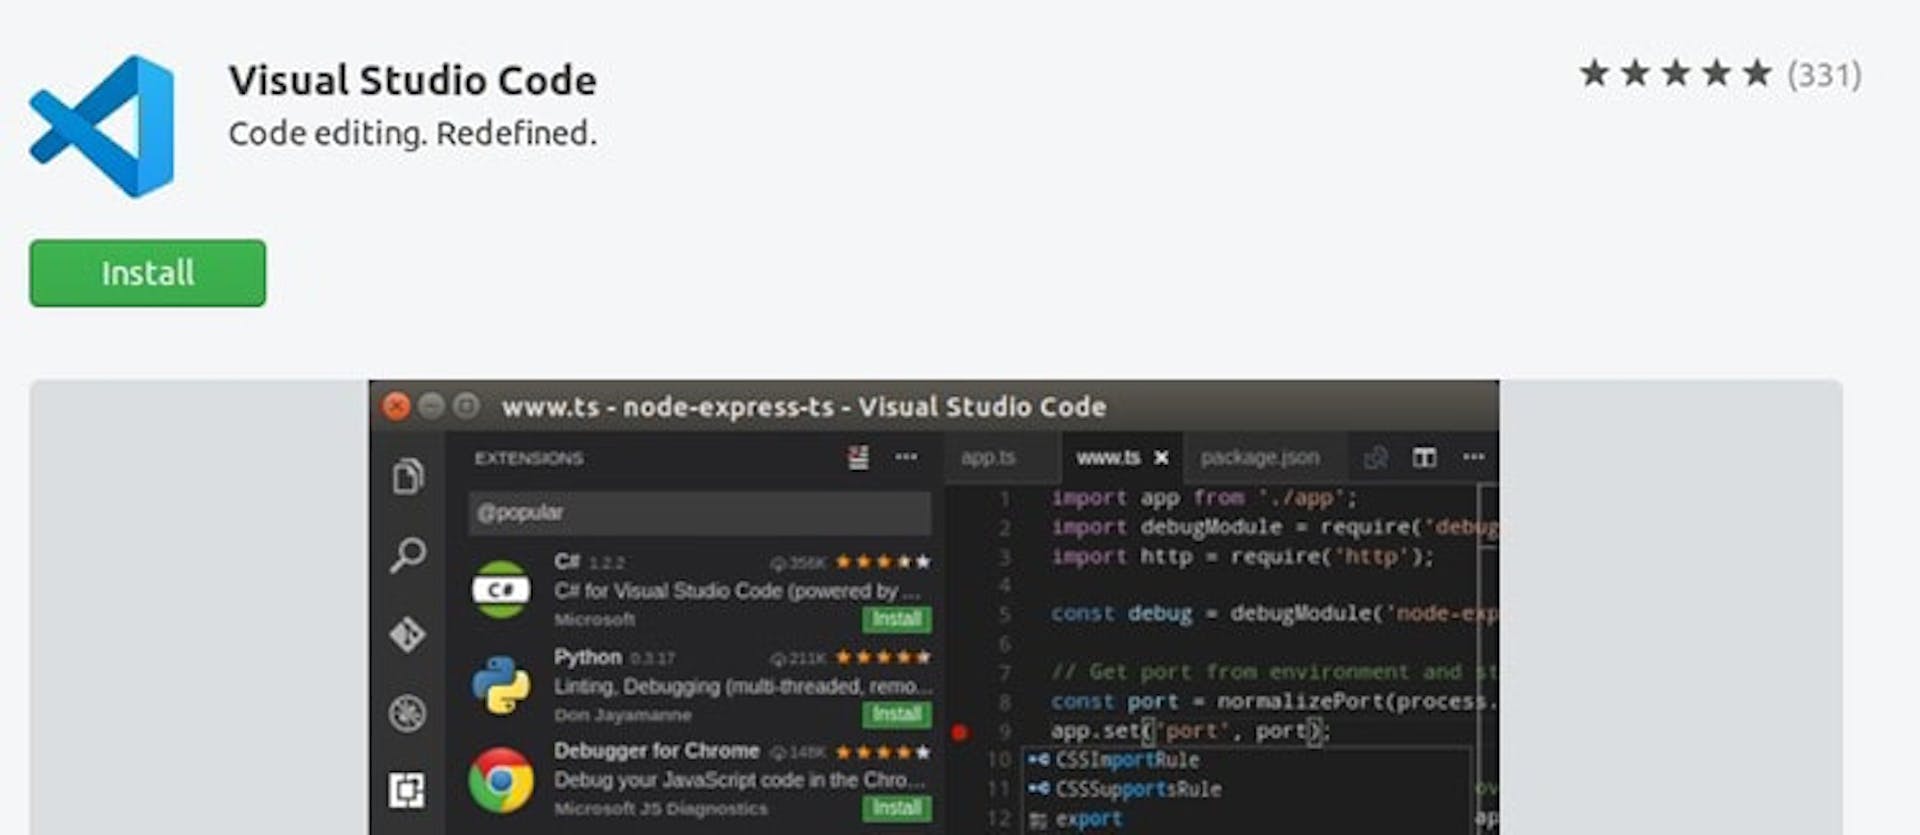Click the @popular extensions search field
The image size is (1920, 835).
click(700, 513)
